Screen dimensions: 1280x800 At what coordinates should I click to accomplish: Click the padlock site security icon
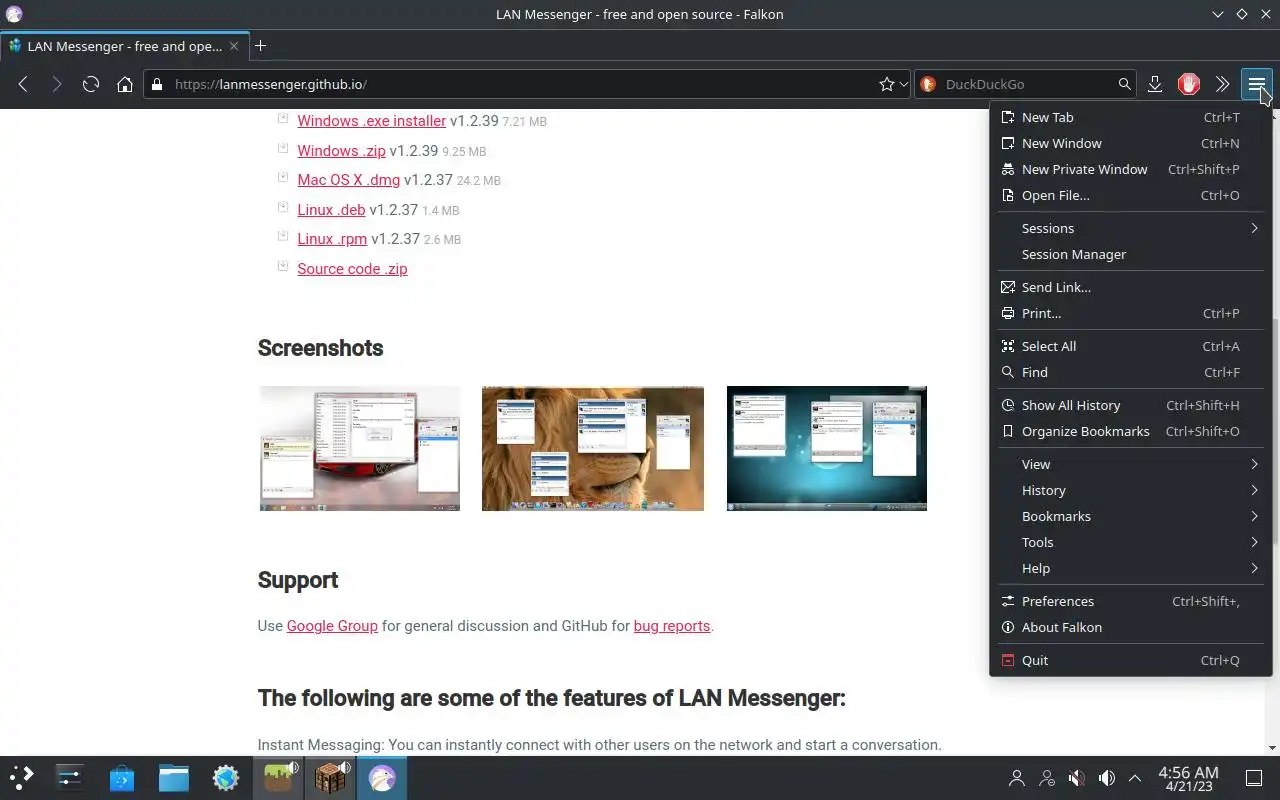click(156, 85)
